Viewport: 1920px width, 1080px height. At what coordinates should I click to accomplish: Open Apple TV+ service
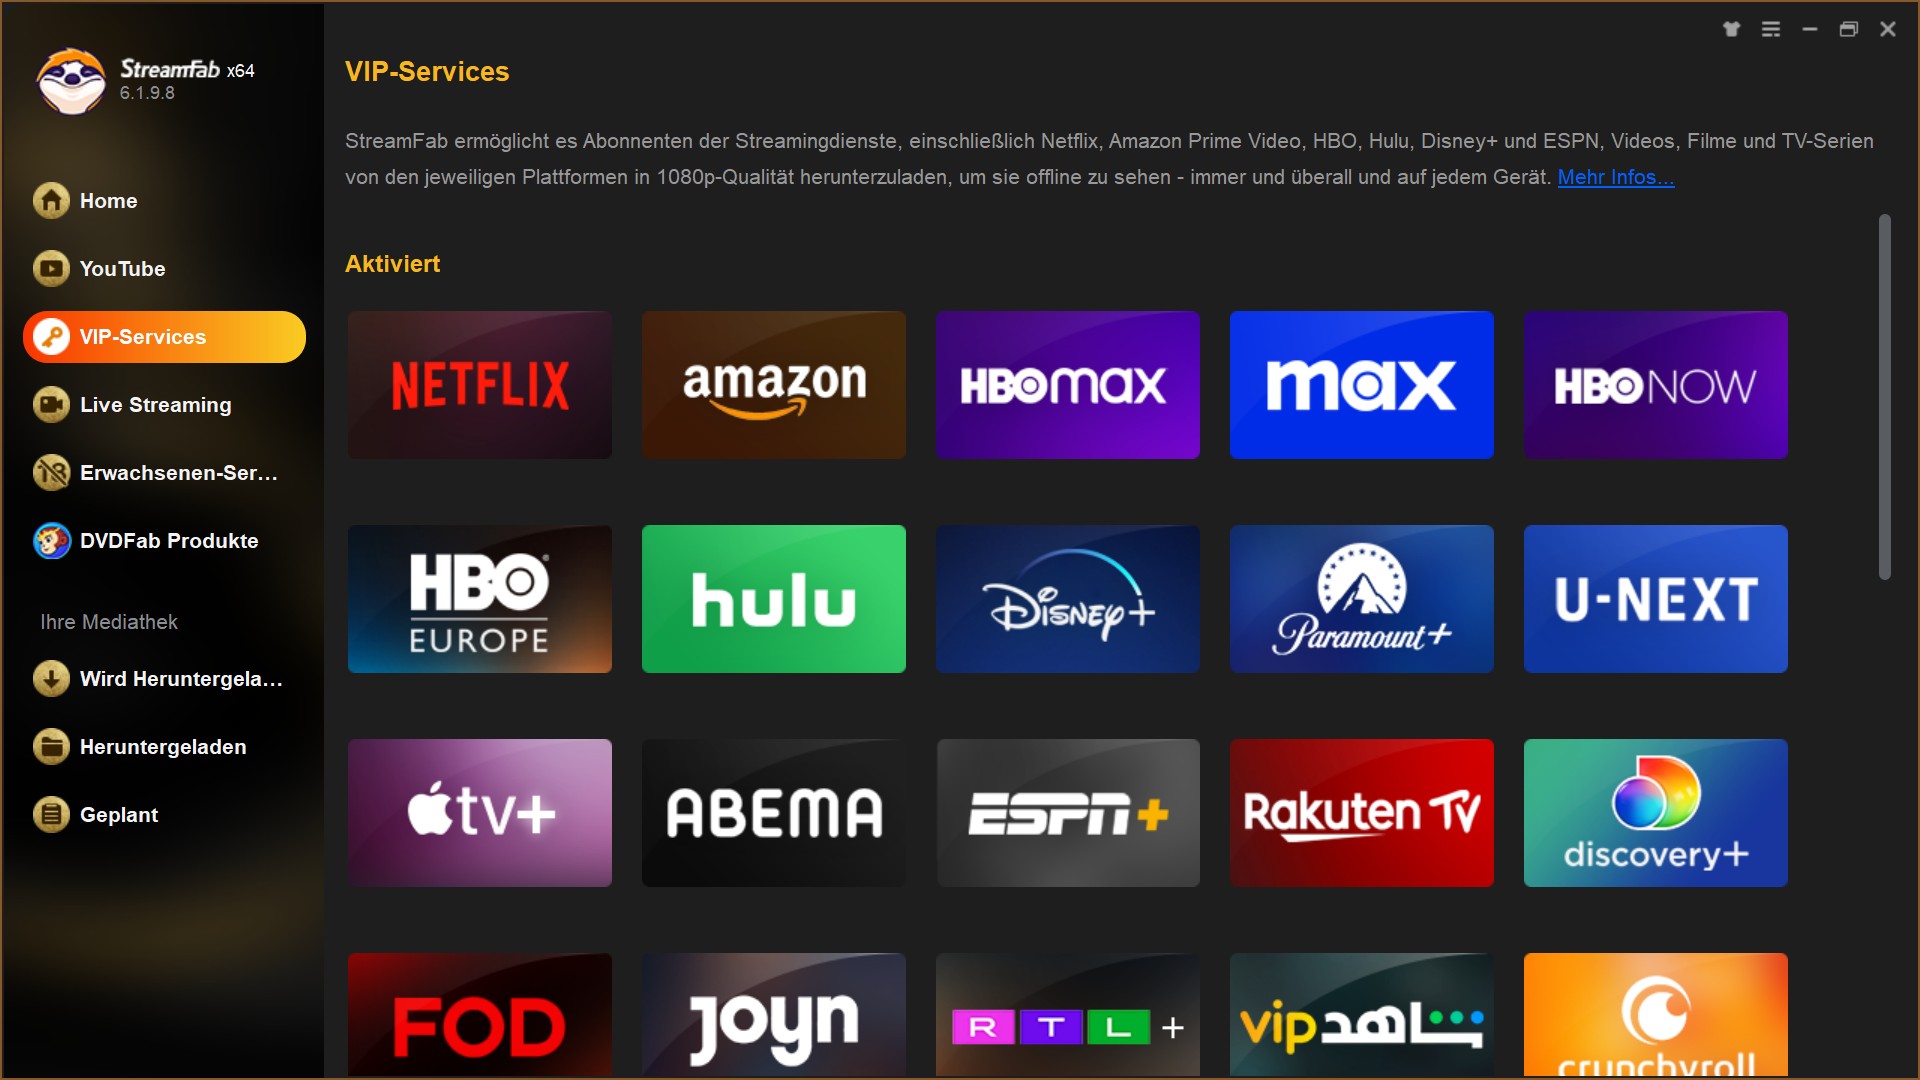point(481,811)
